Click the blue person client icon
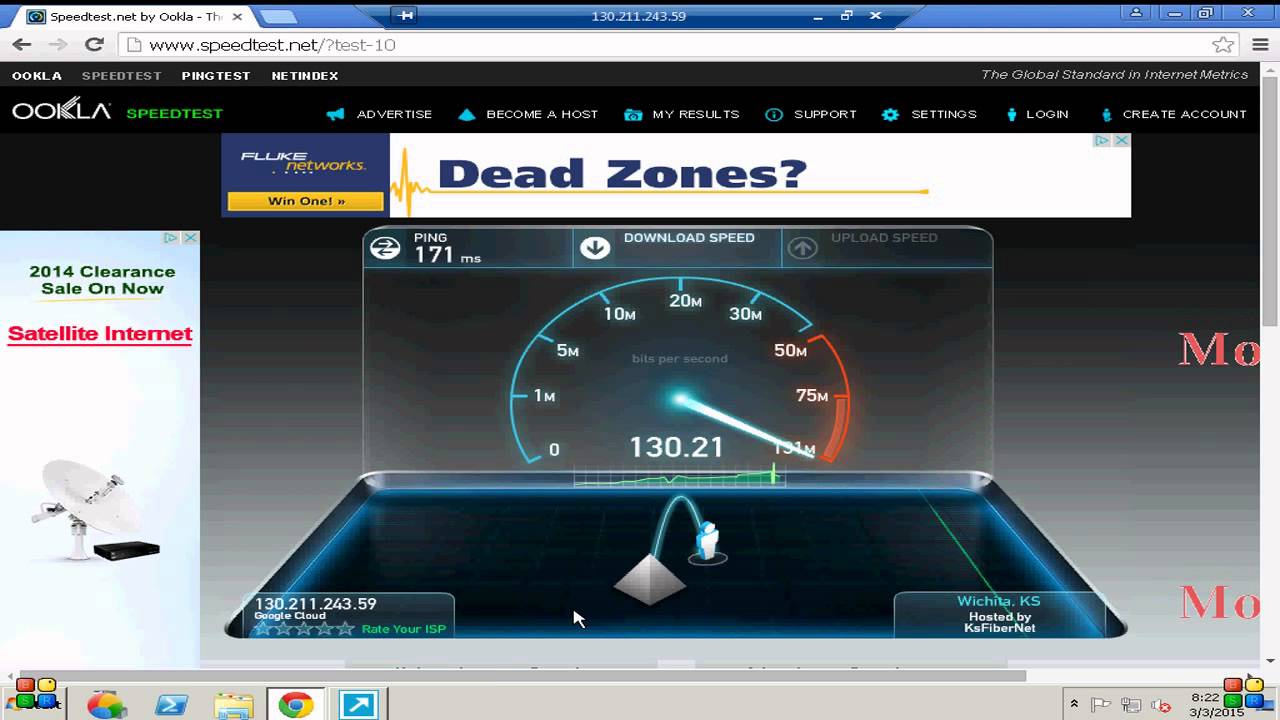The image size is (1280, 720). [708, 541]
